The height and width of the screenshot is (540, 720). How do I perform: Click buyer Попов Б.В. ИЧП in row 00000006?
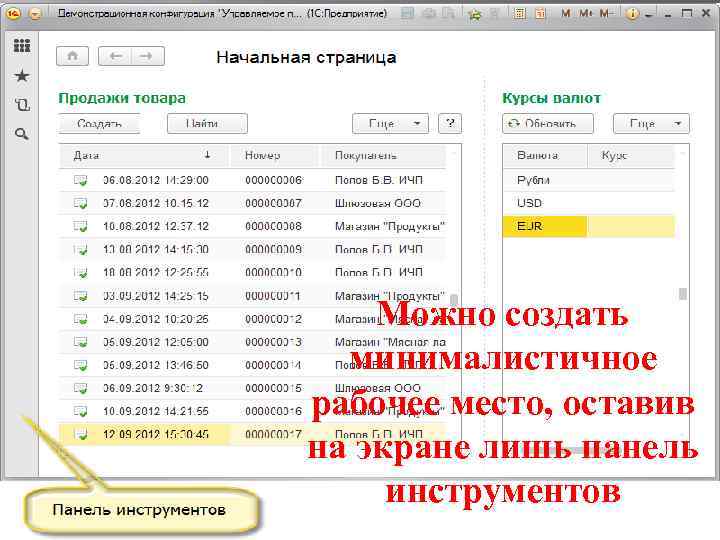tap(379, 180)
